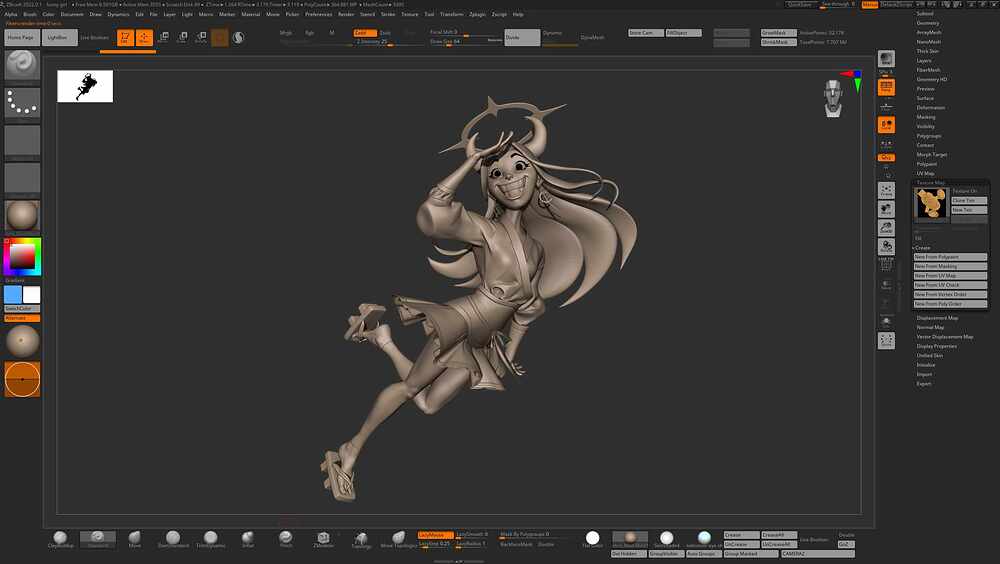Open the Alpha menu
The image size is (1000, 564).
(11, 14)
